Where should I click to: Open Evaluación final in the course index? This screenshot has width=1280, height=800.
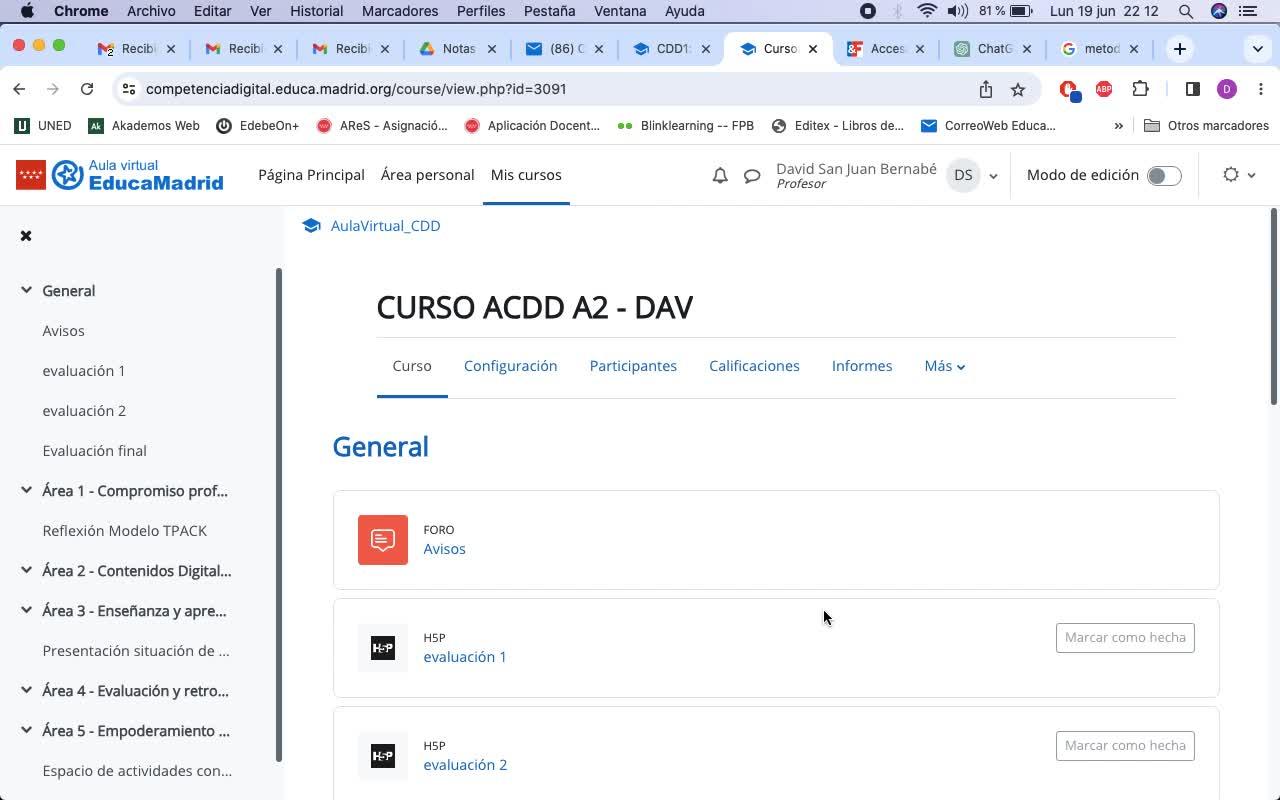(94, 451)
